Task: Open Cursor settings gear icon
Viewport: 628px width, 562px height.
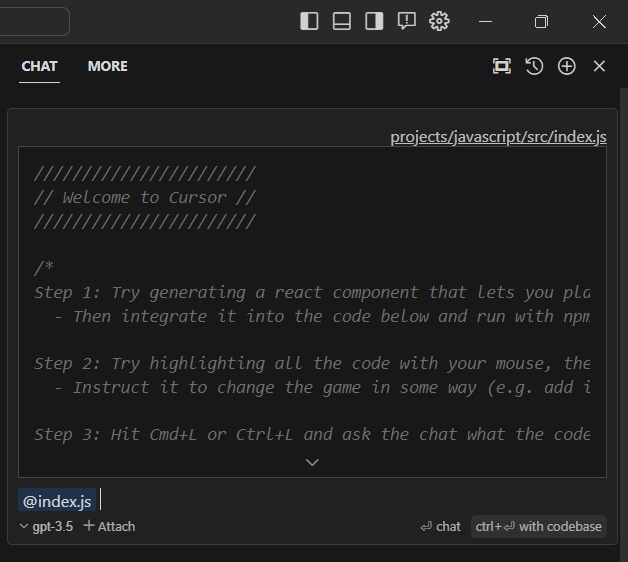Action: (x=439, y=21)
